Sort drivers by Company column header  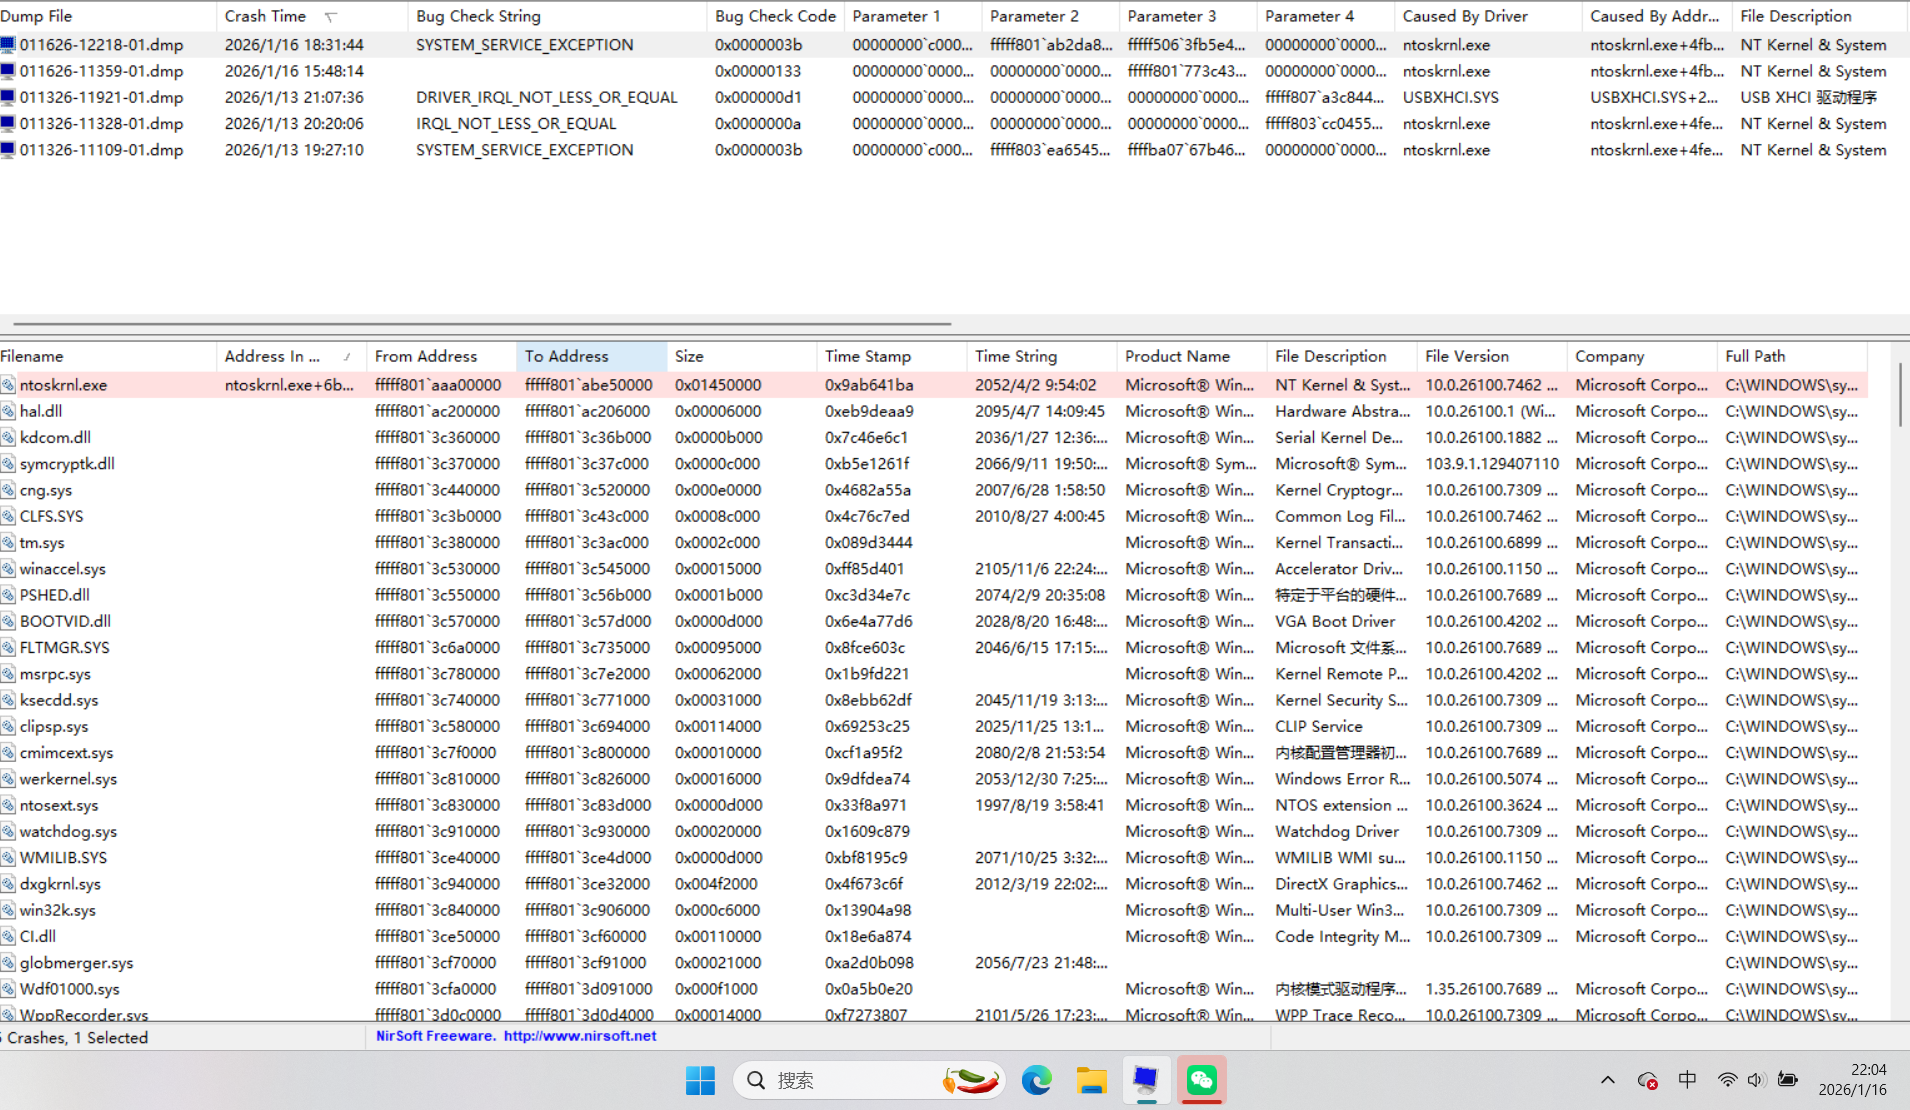[x=1641, y=356]
